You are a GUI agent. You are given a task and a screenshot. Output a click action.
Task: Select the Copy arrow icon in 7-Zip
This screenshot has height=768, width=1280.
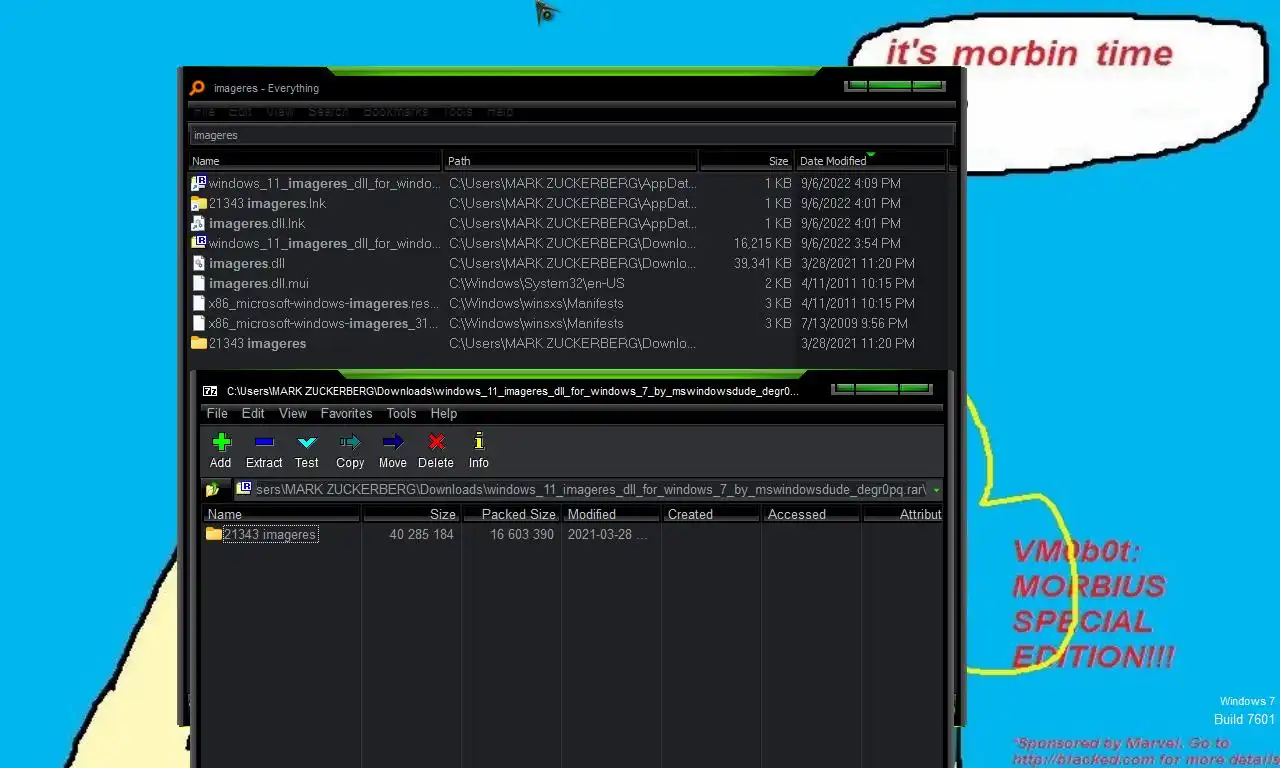[350, 442]
